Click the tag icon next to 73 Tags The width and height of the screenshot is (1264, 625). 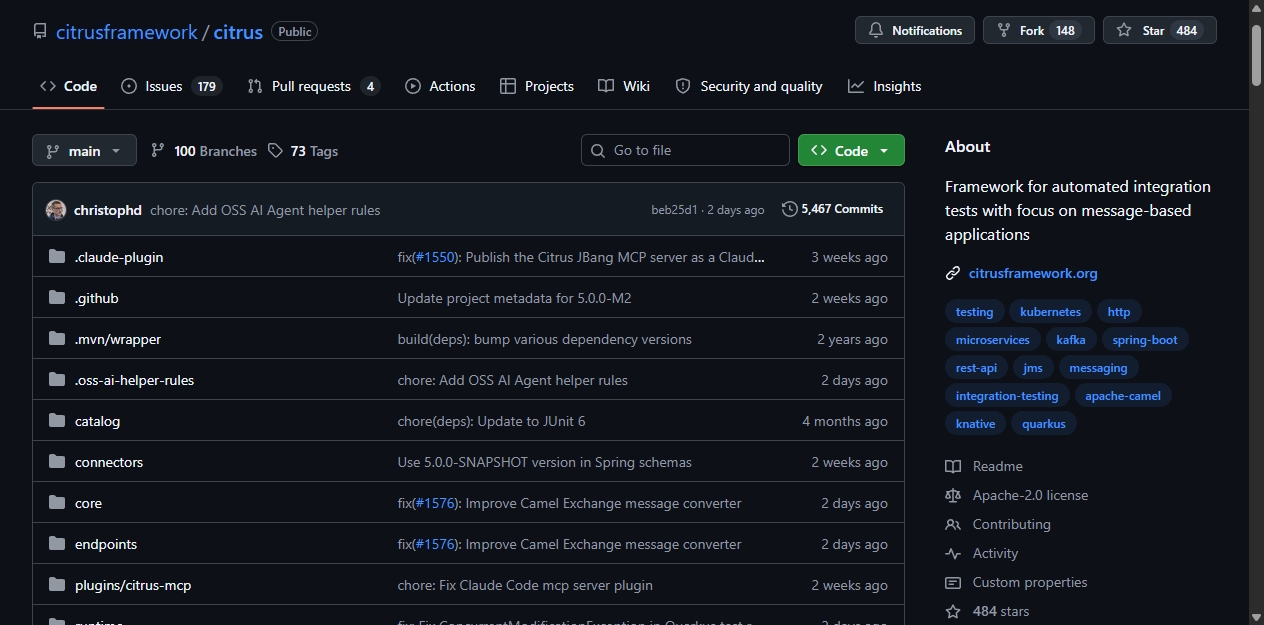276,151
